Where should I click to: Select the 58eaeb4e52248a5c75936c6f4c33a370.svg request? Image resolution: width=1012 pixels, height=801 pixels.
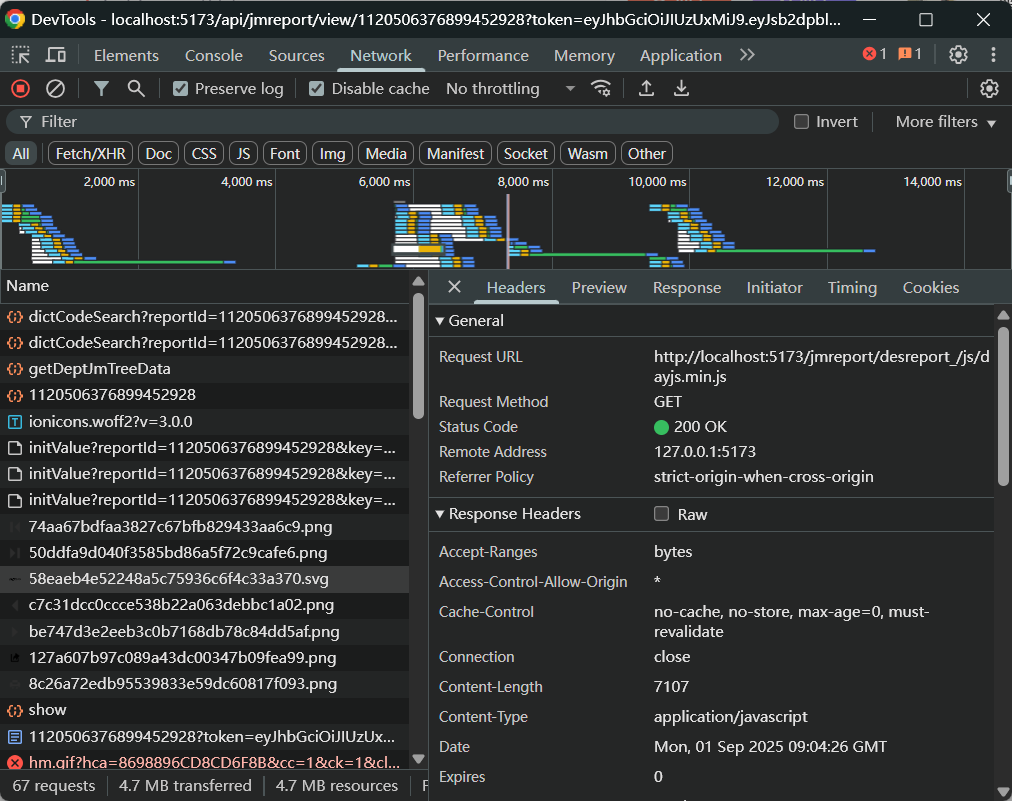pyautogui.click(x=205, y=579)
